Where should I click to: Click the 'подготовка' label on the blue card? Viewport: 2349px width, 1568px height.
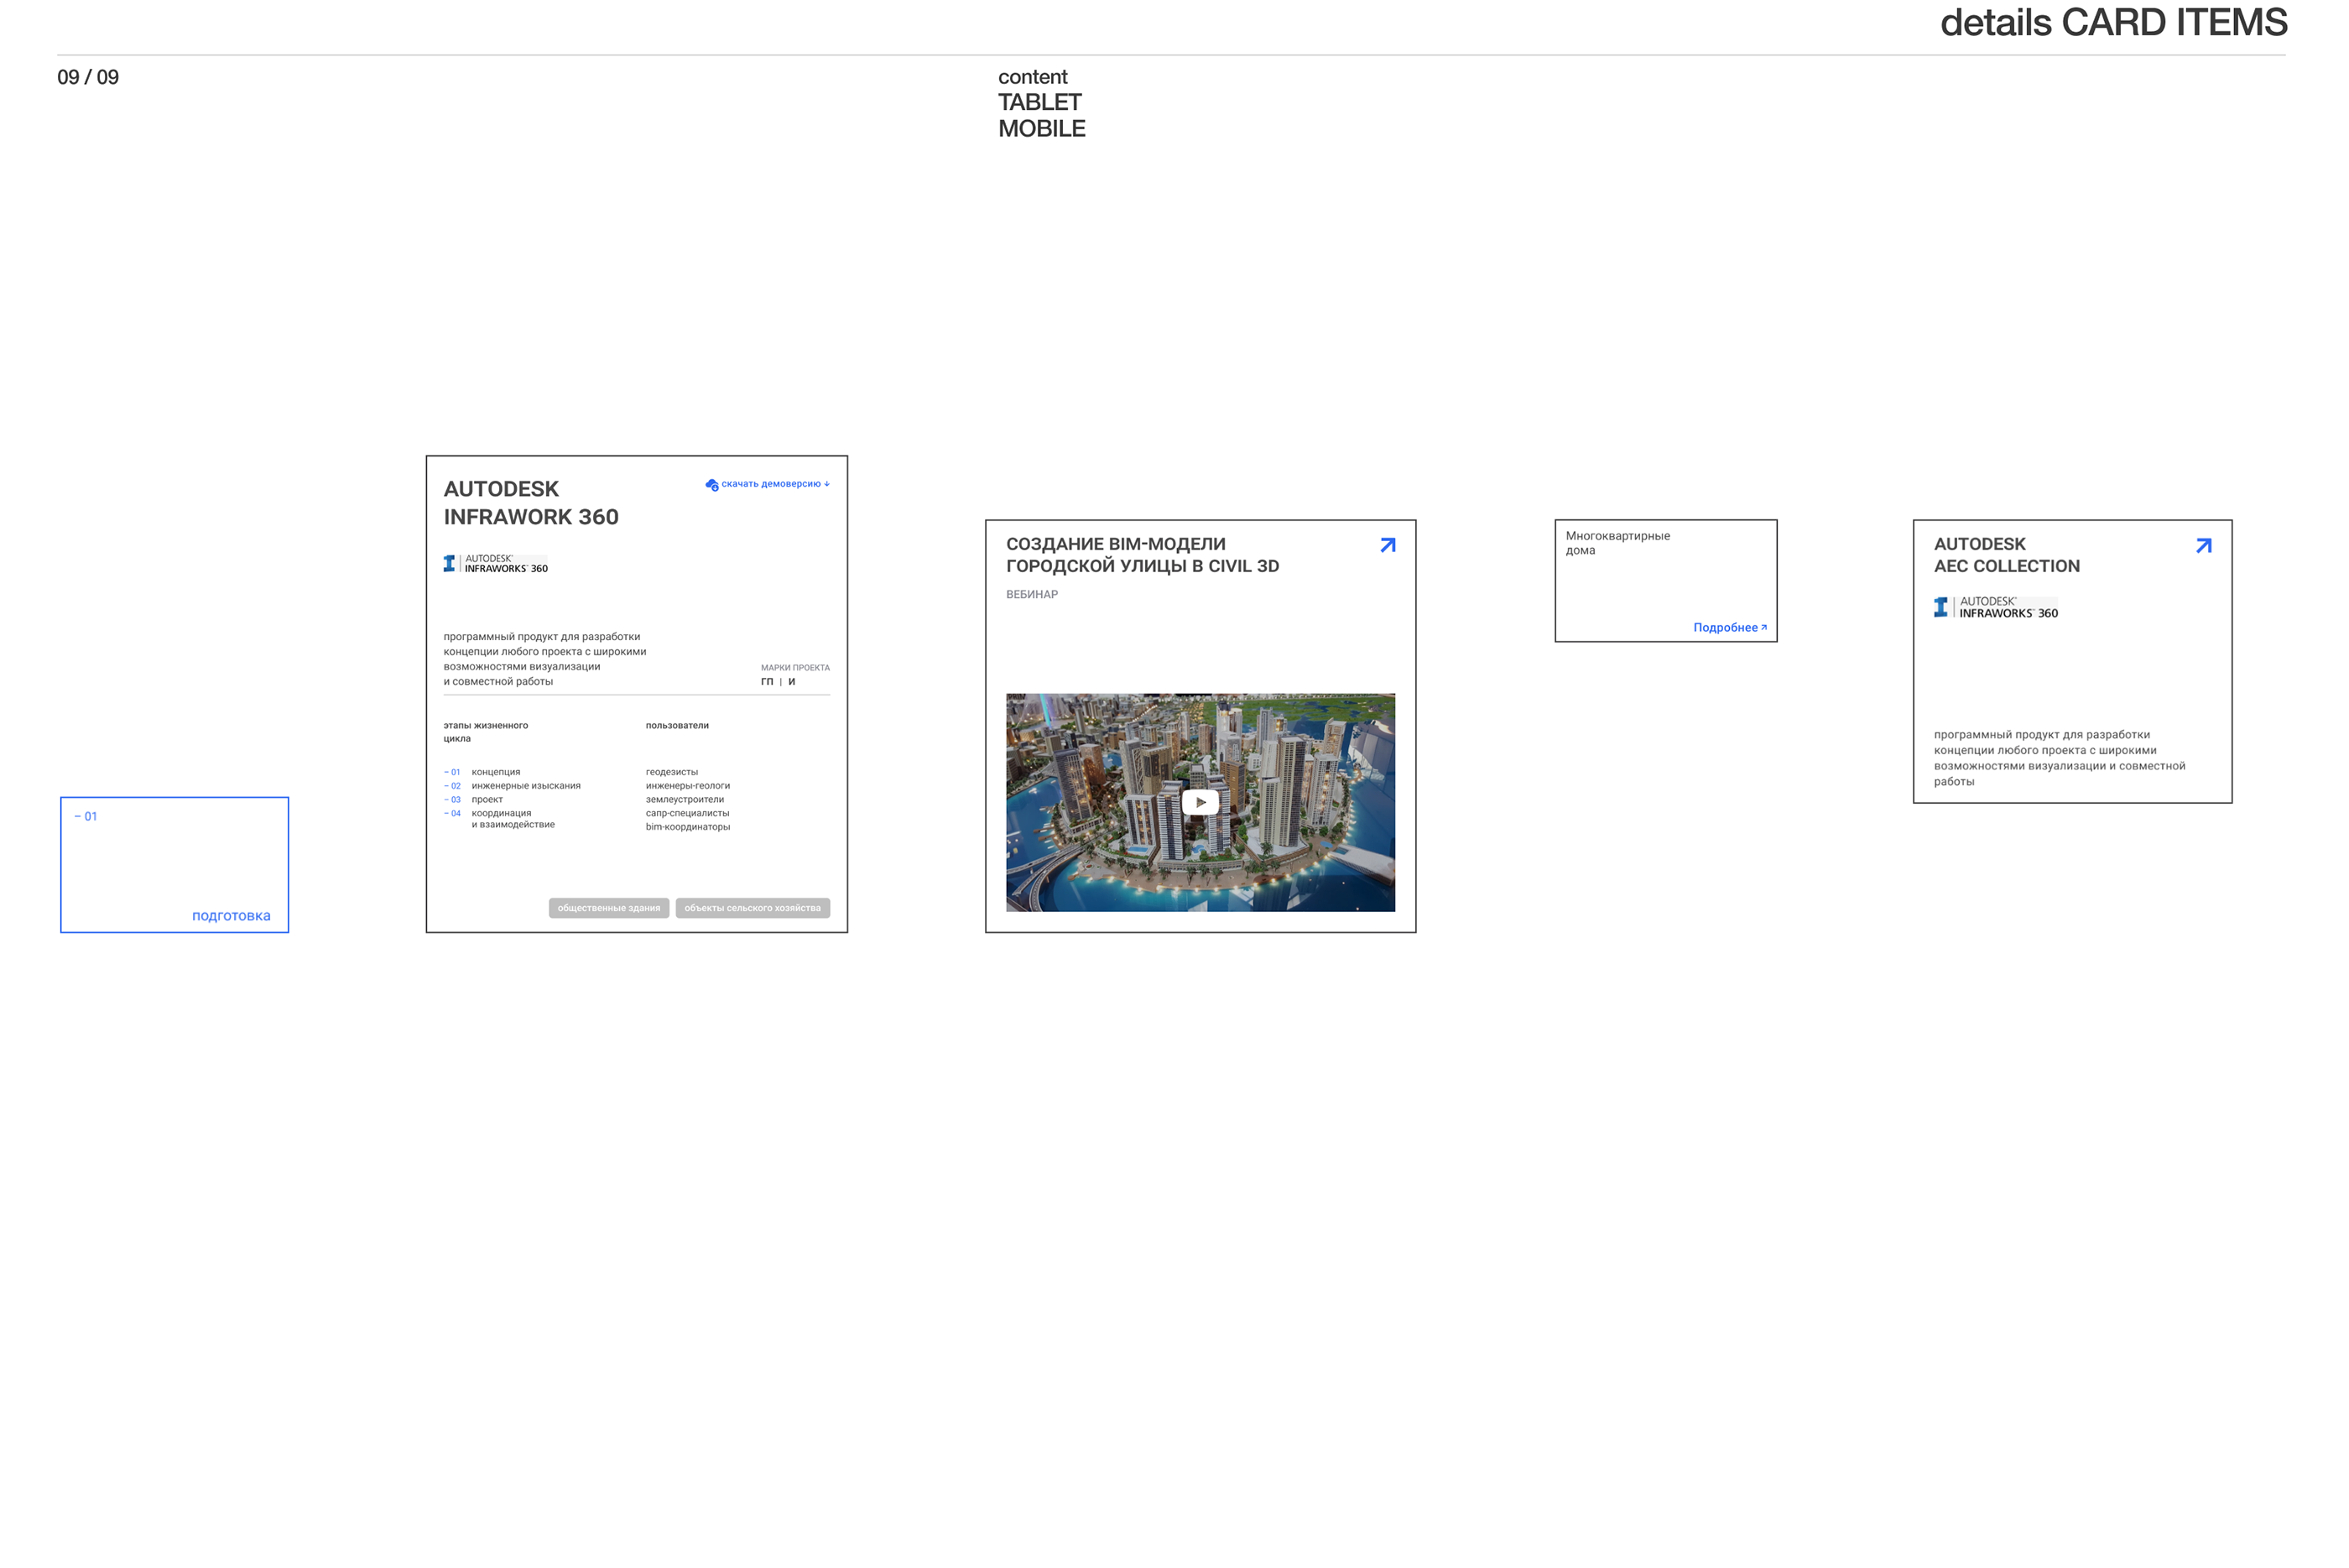coord(231,916)
